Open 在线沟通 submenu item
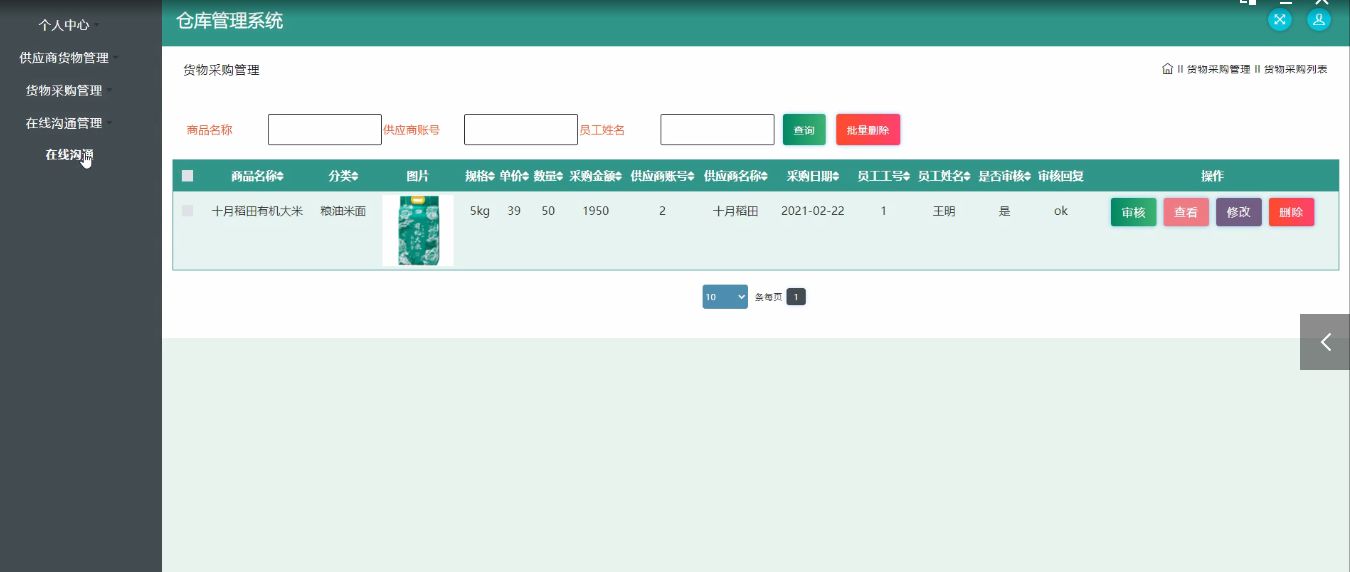The height and width of the screenshot is (572, 1350). click(69, 155)
